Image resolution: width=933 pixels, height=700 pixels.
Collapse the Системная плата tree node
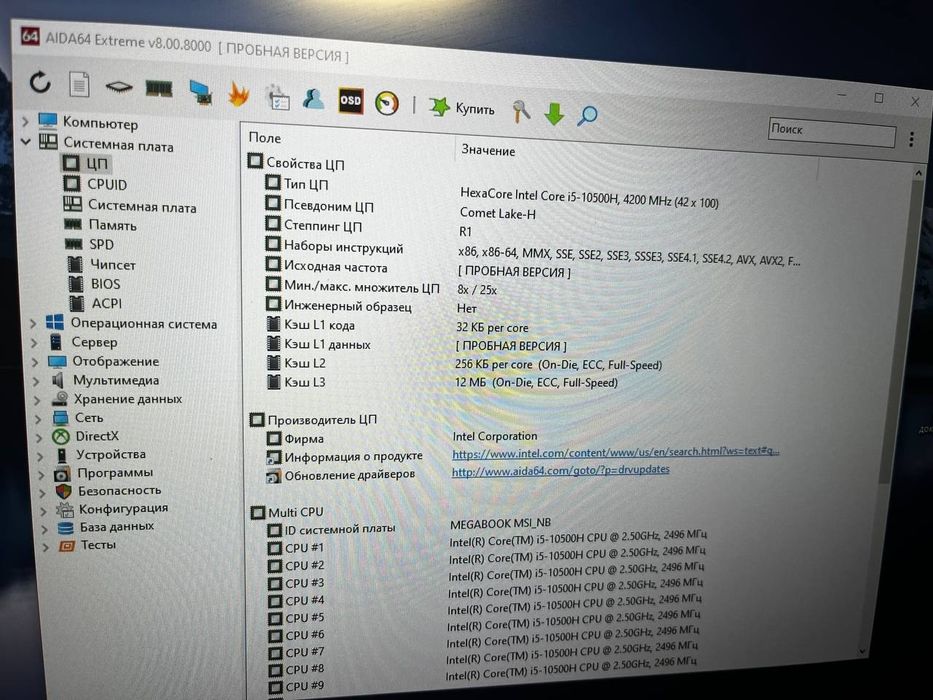tap(26, 142)
